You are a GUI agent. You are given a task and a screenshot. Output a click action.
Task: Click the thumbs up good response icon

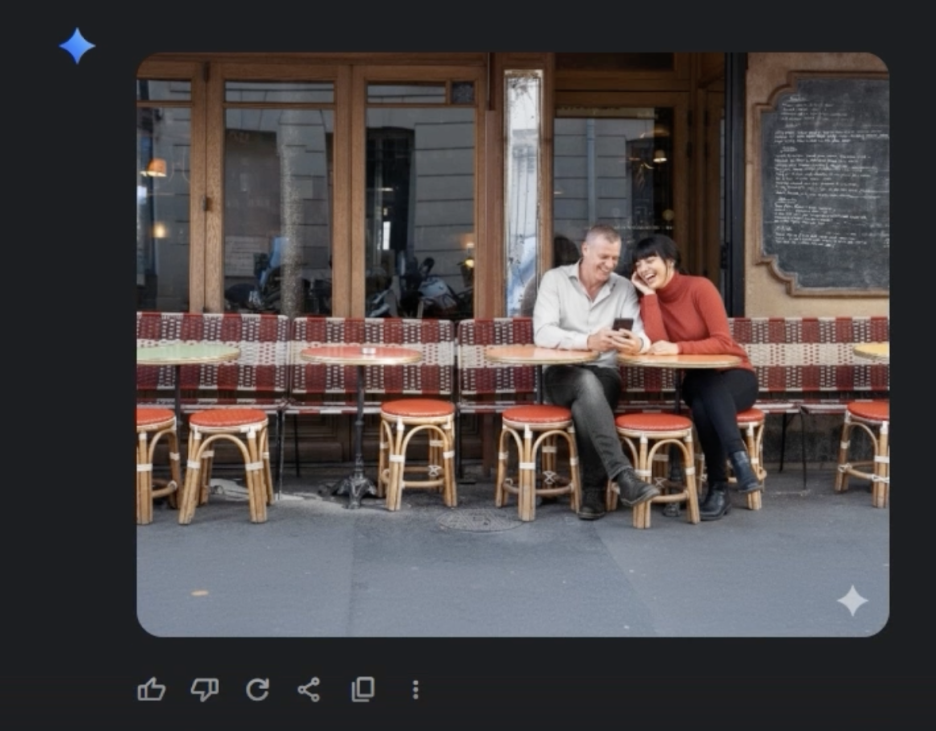[x=151, y=690]
